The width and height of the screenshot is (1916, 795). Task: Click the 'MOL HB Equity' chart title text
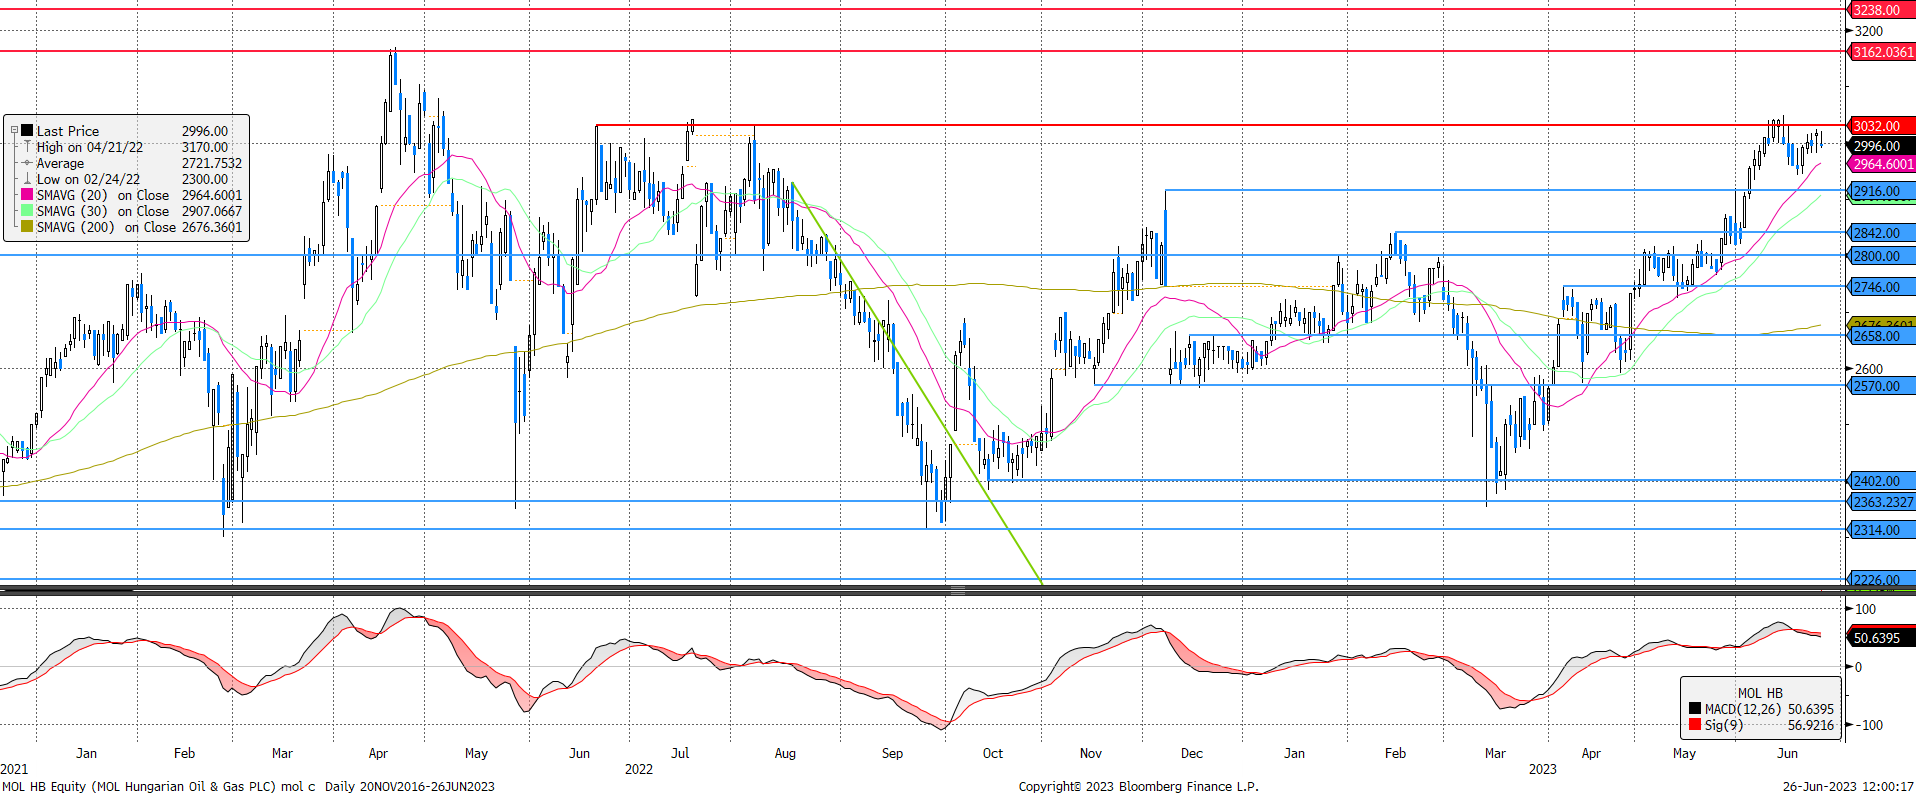pyautogui.click(x=45, y=786)
